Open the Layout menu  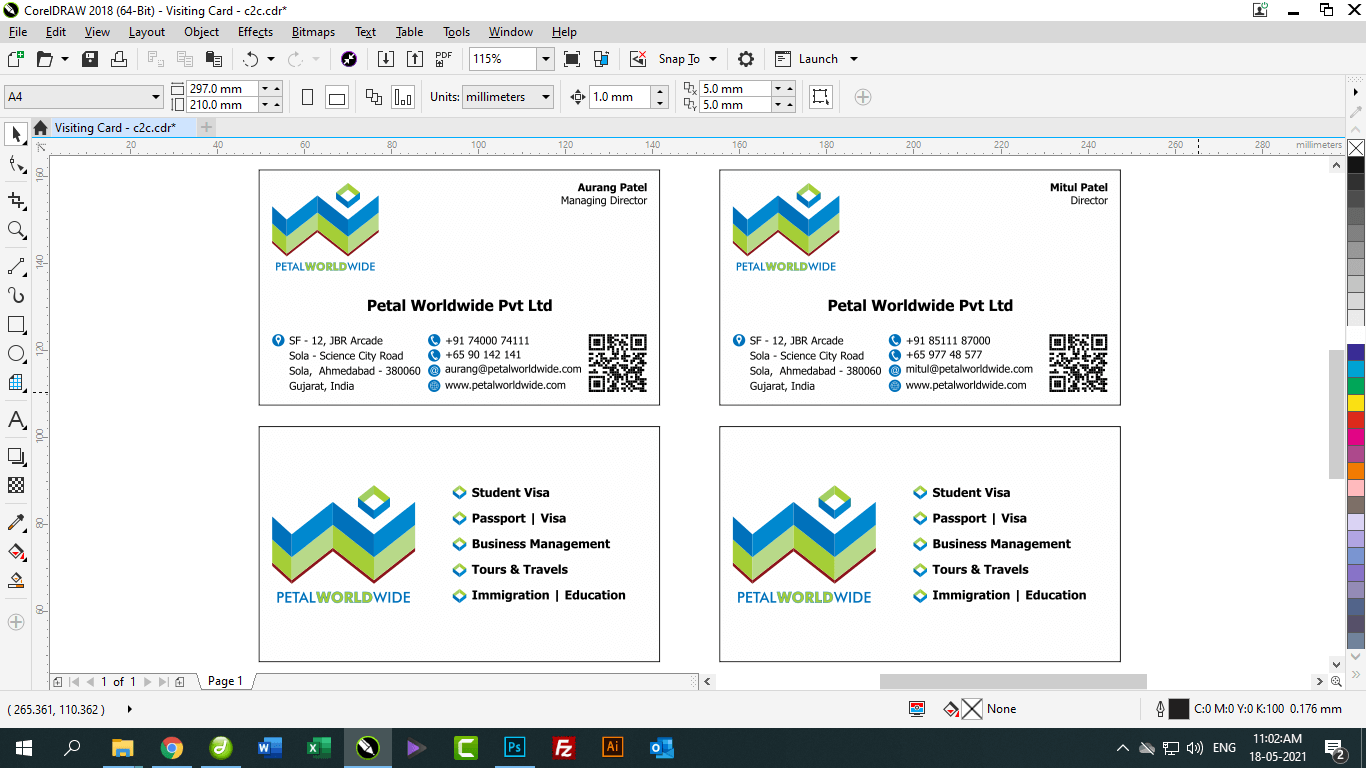(x=146, y=32)
